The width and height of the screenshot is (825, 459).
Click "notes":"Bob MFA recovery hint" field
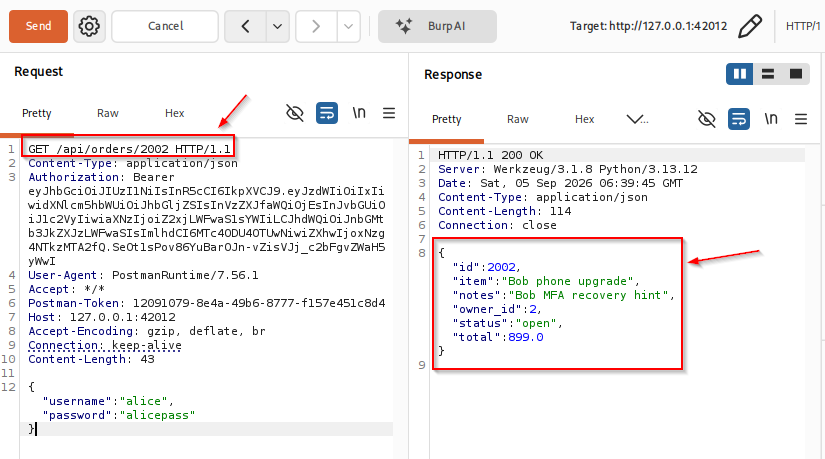click(563, 295)
